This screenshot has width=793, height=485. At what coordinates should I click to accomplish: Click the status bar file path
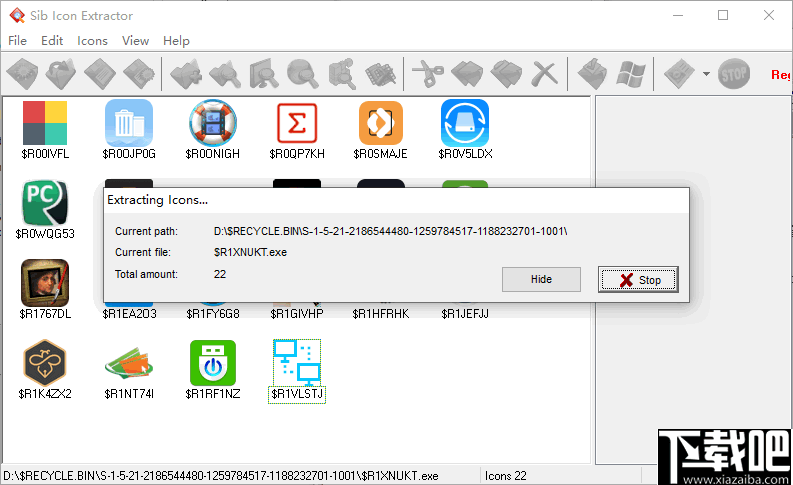(x=221, y=476)
